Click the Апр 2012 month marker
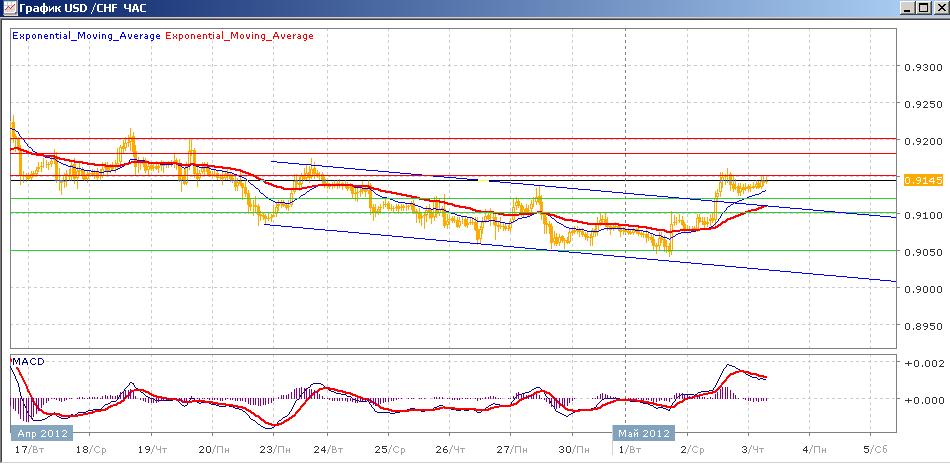This screenshot has width=950, height=464. [x=41, y=434]
